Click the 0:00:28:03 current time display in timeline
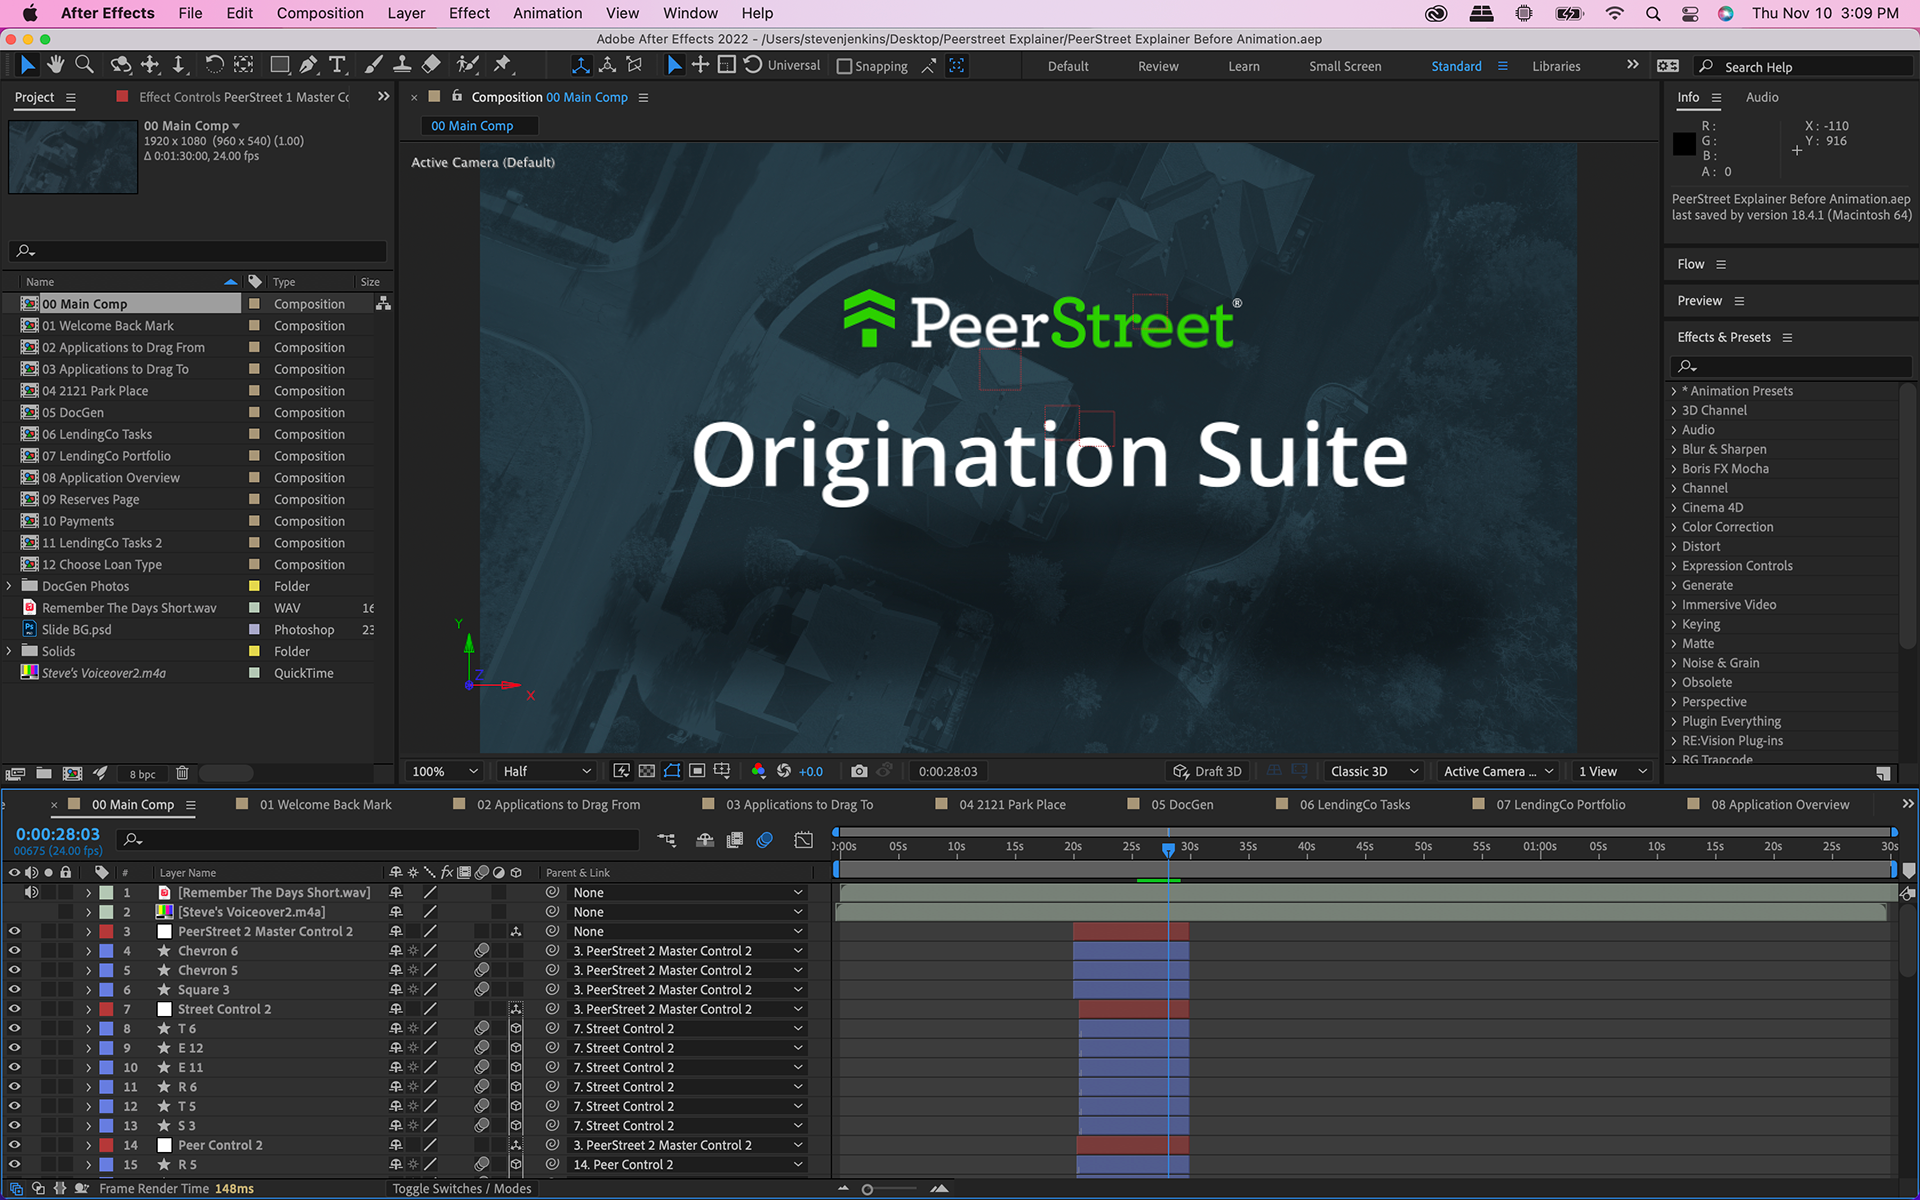Image resolution: width=1920 pixels, height=1200 pixels. click(58, 834)
